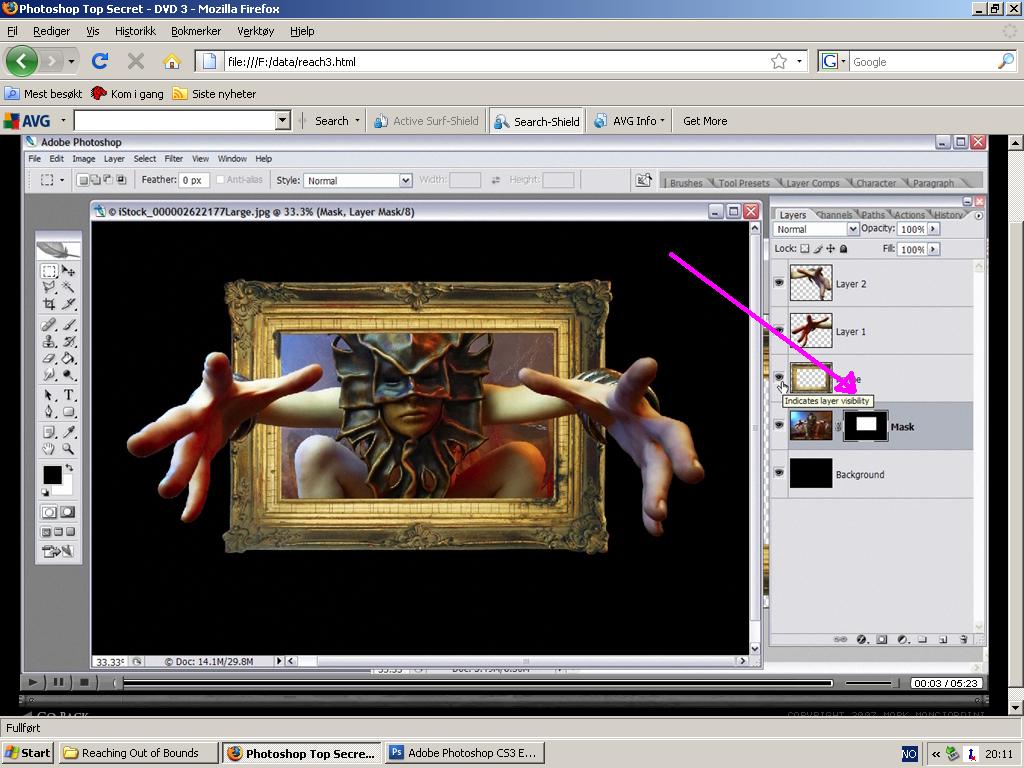Select the Rectangular Marquee tool

click(49, 271)
